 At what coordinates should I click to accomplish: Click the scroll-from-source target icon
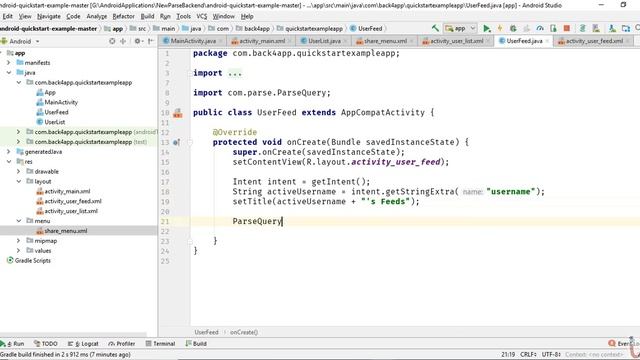tap(112, 41)
